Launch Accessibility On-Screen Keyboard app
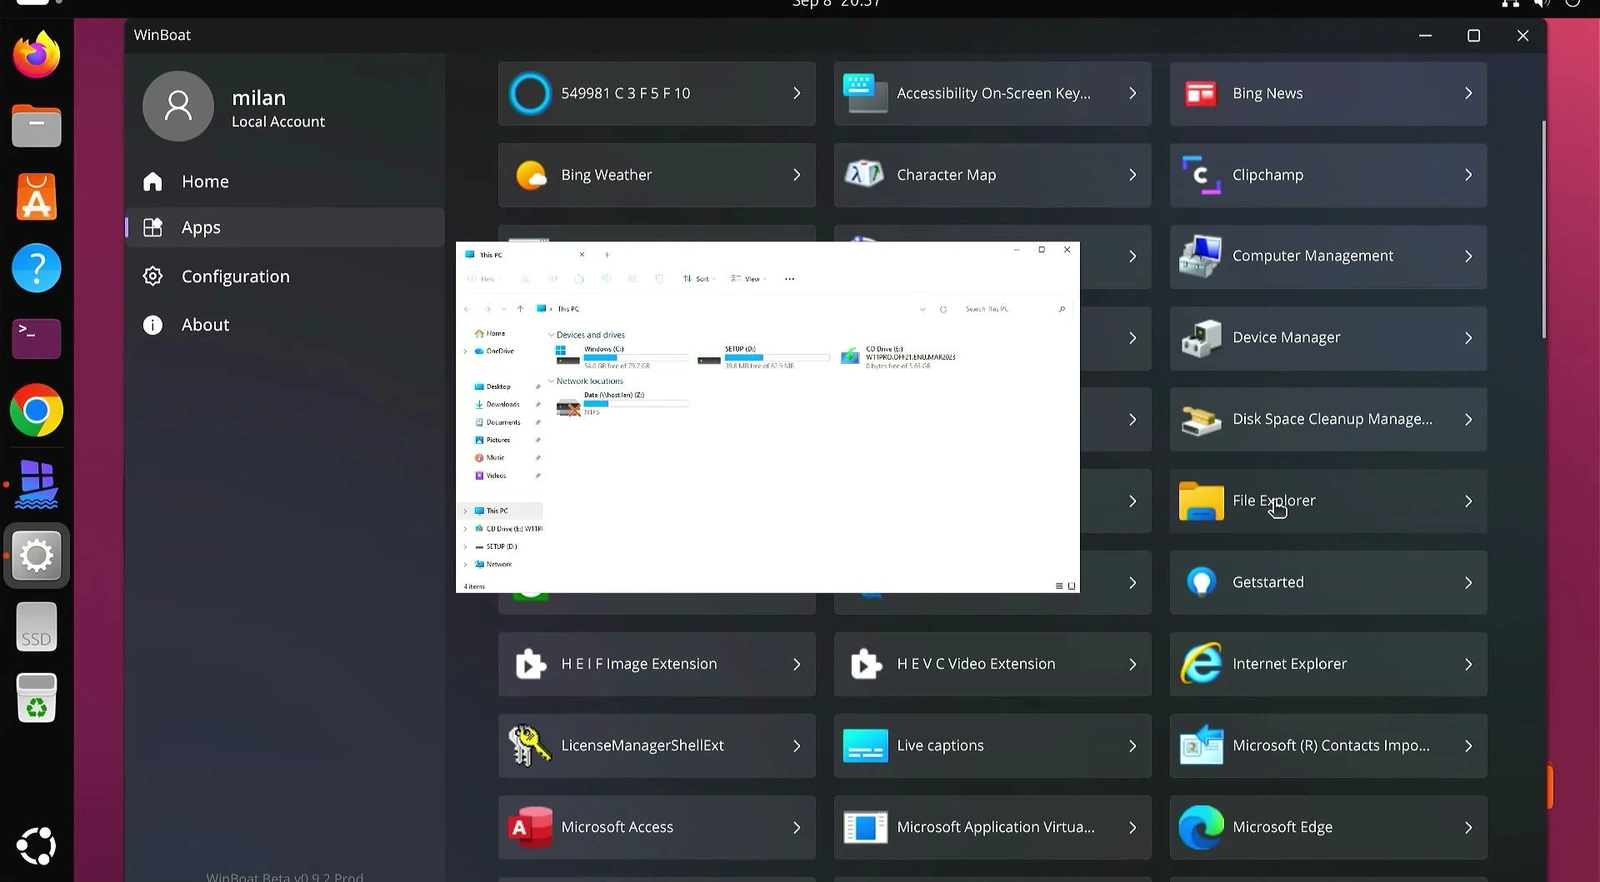Viewport: 1600px width, 882px height. [x=992, y=93]
